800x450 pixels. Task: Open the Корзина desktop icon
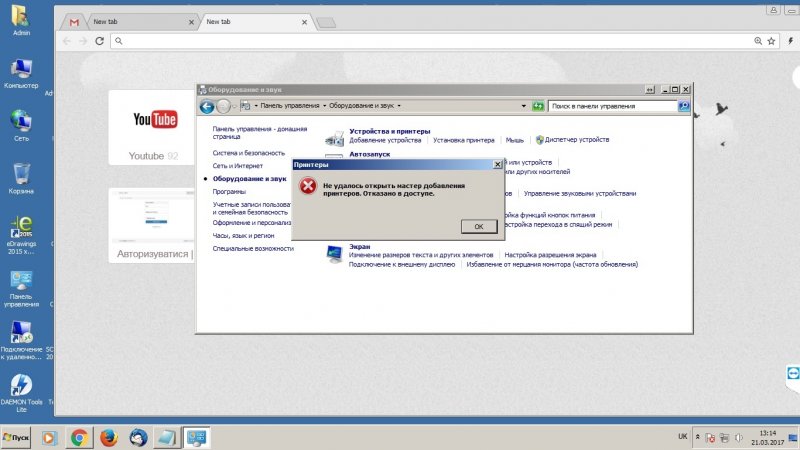[20, 178]
